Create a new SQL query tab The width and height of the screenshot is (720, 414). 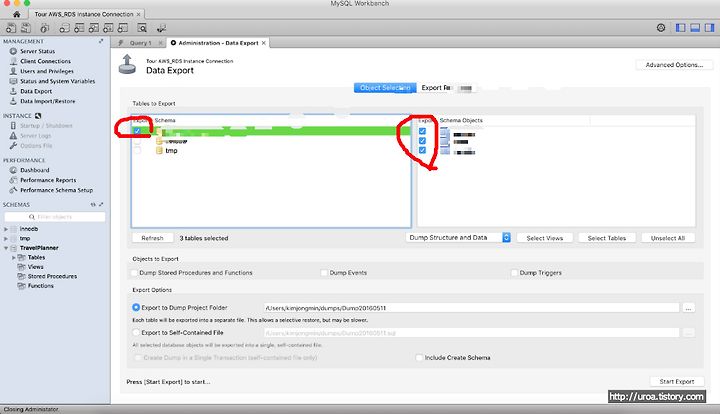coord(11,28)
